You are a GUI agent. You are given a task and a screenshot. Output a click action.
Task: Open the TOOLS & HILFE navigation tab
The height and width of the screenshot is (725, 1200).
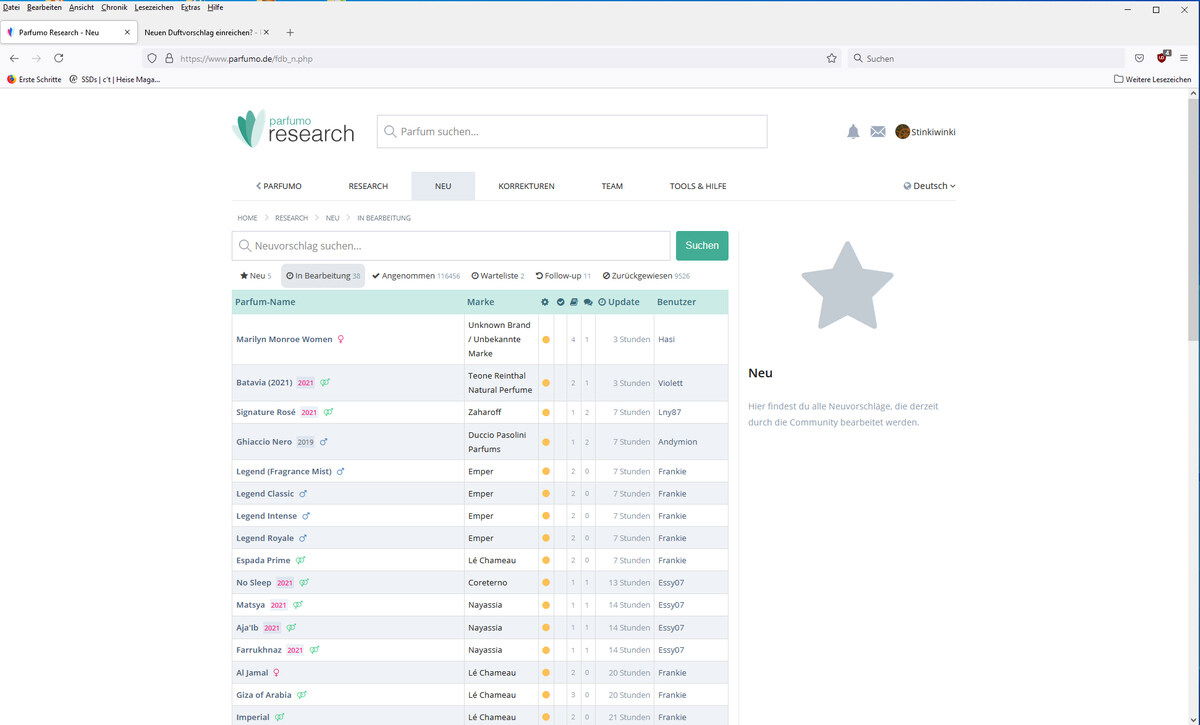[x=698, y=186]
